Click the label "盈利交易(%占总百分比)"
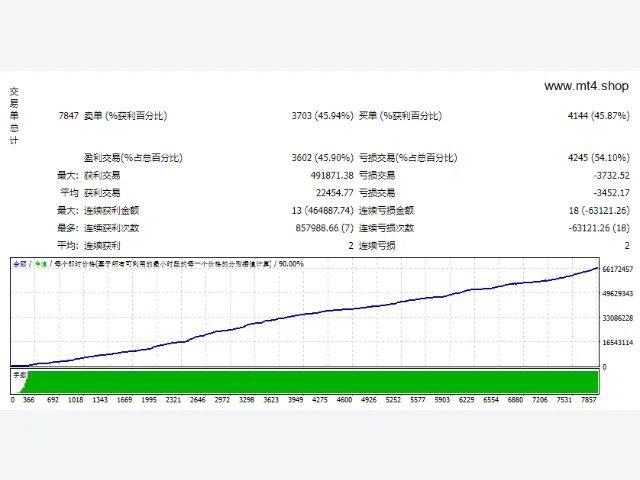 tap(133, 158)
